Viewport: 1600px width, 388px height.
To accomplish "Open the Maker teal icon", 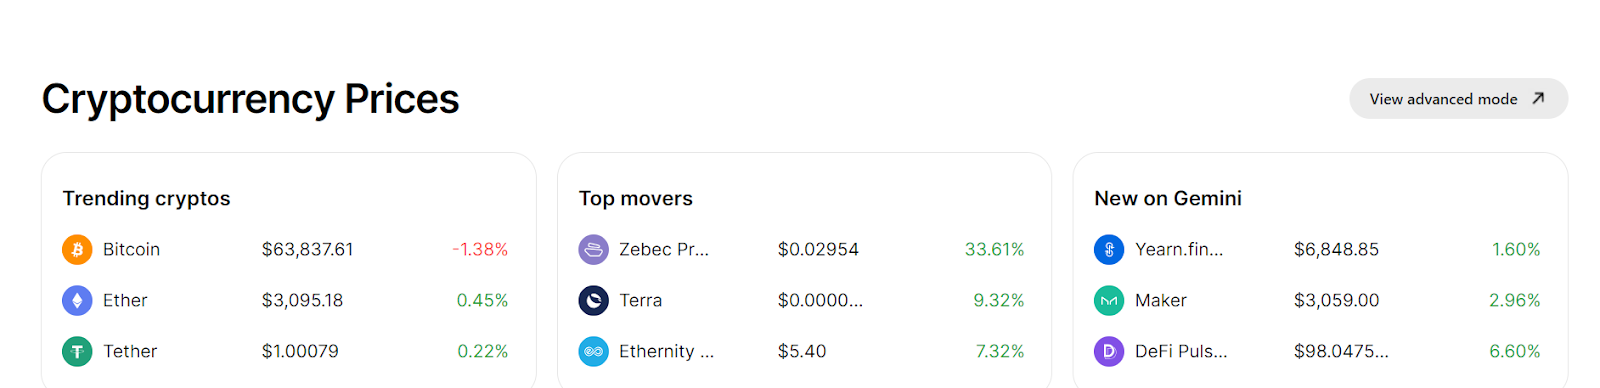I will click(1109, 300).
